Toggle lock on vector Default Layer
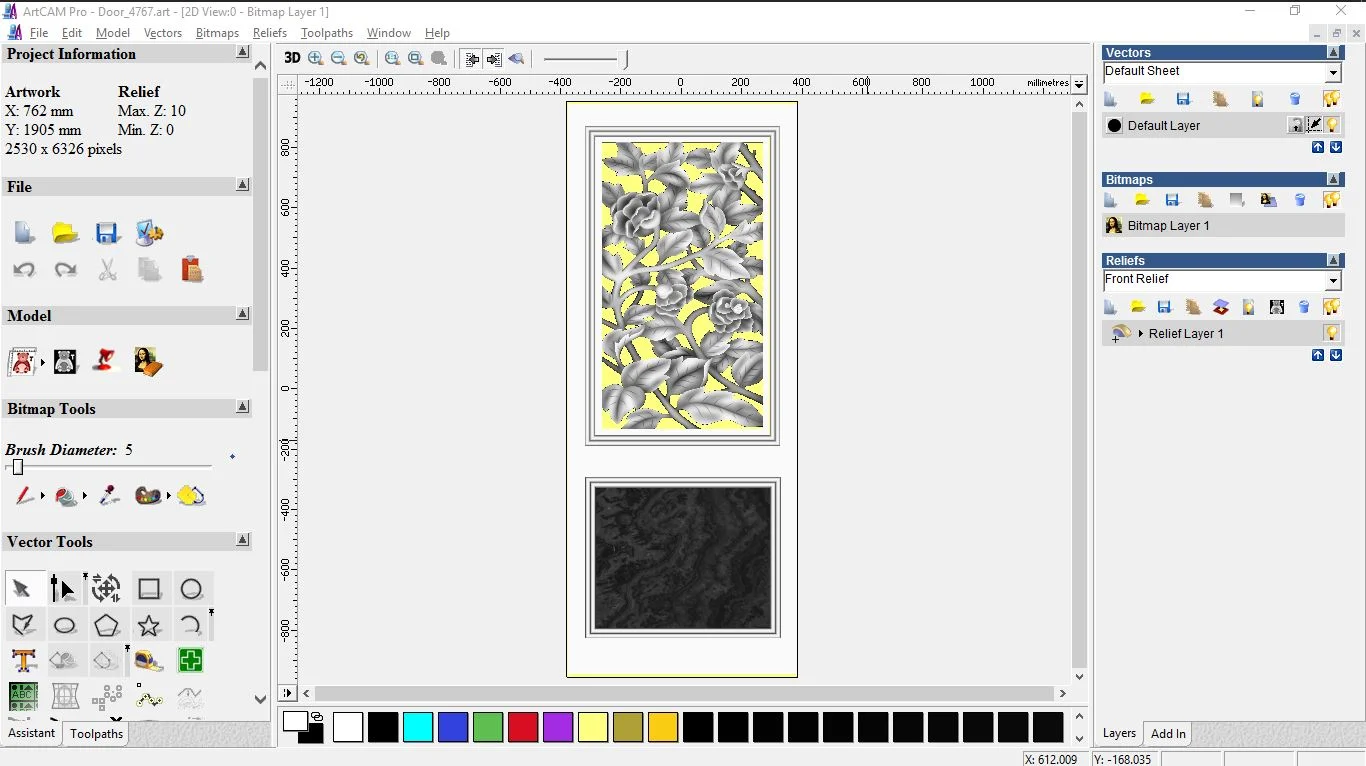Viewport: 1366px width, 766px height. coord(1296,125)
